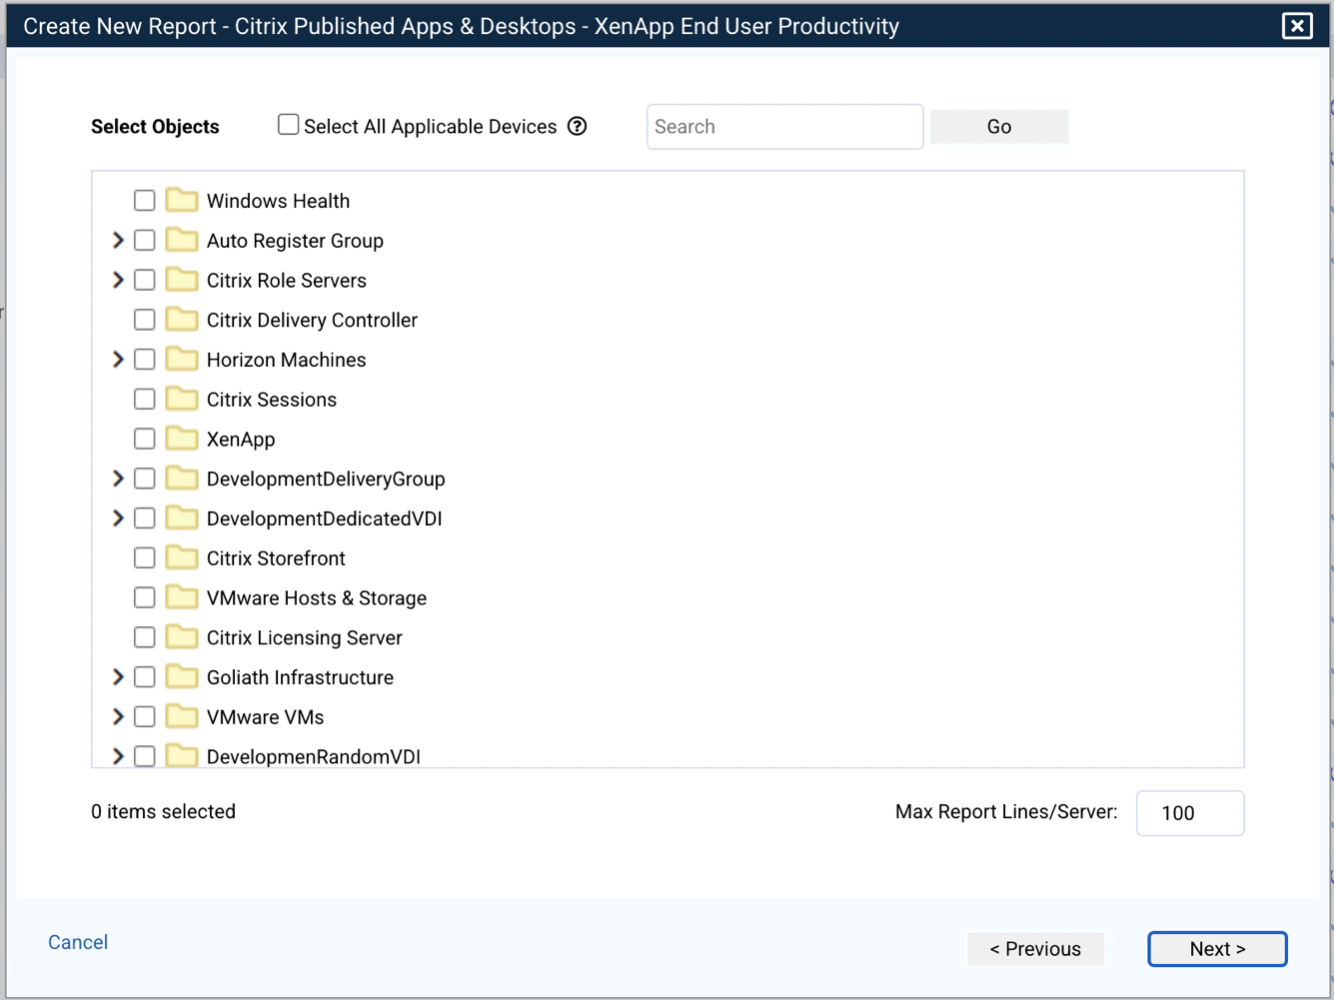Click the Windows Health folder icon
The image size is (1334, 1000).
[x=181, y=200]
